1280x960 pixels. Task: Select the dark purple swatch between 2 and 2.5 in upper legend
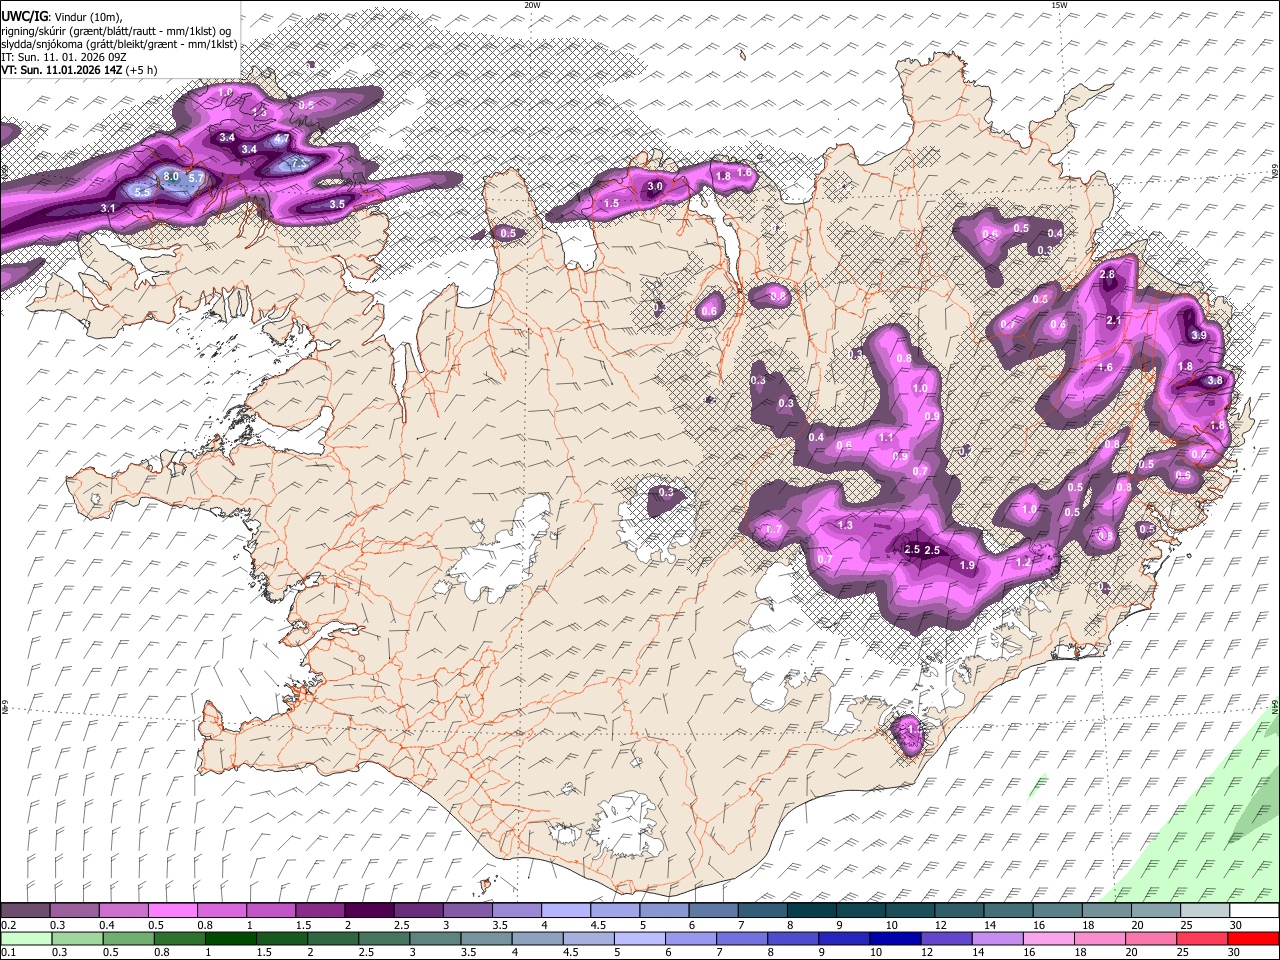click(368, 911)
